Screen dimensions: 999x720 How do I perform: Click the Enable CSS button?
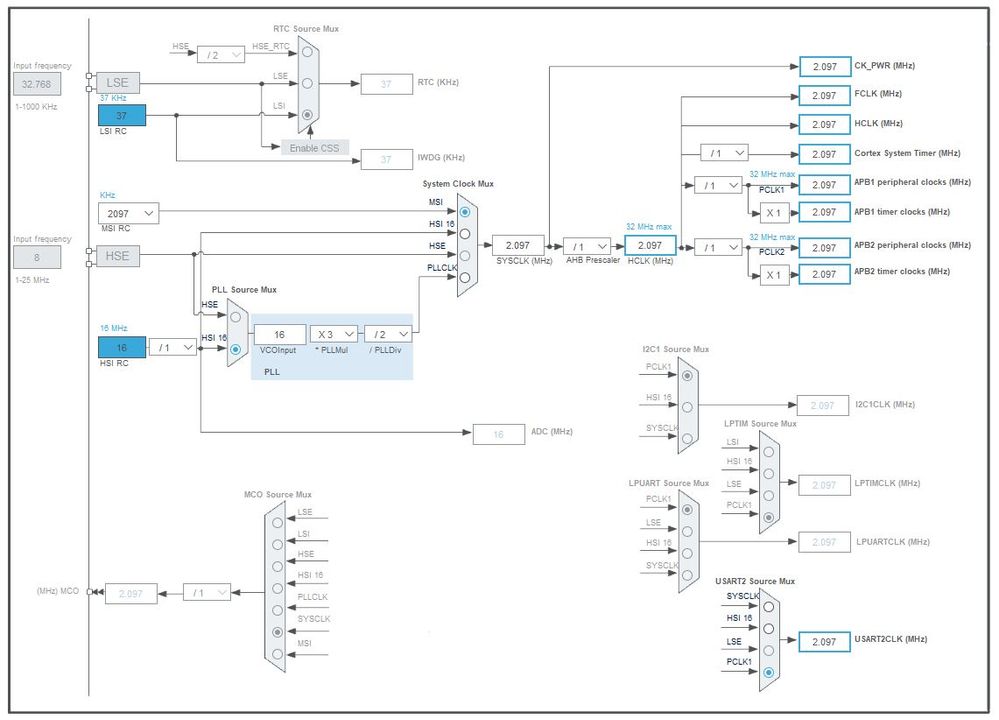pyautogui.click(x=315, y=148)
